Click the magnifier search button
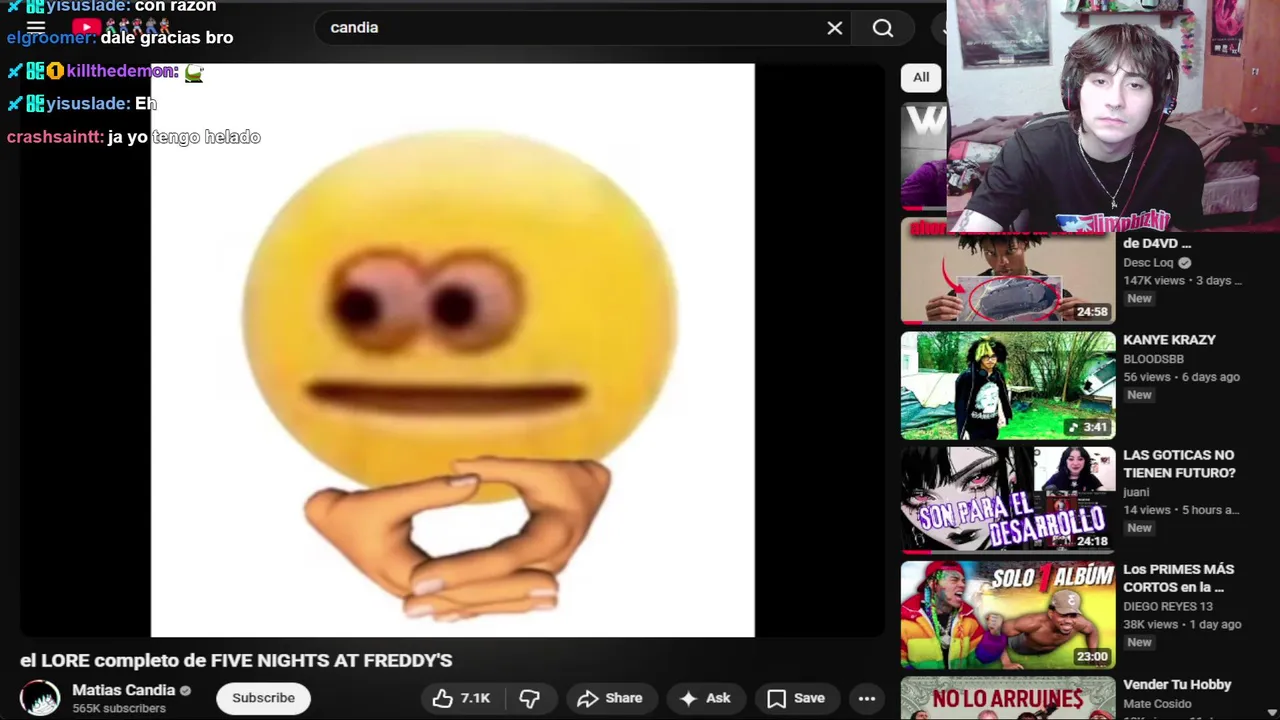The width and height of the screenshot is (1280, 720). pos(883,28)
